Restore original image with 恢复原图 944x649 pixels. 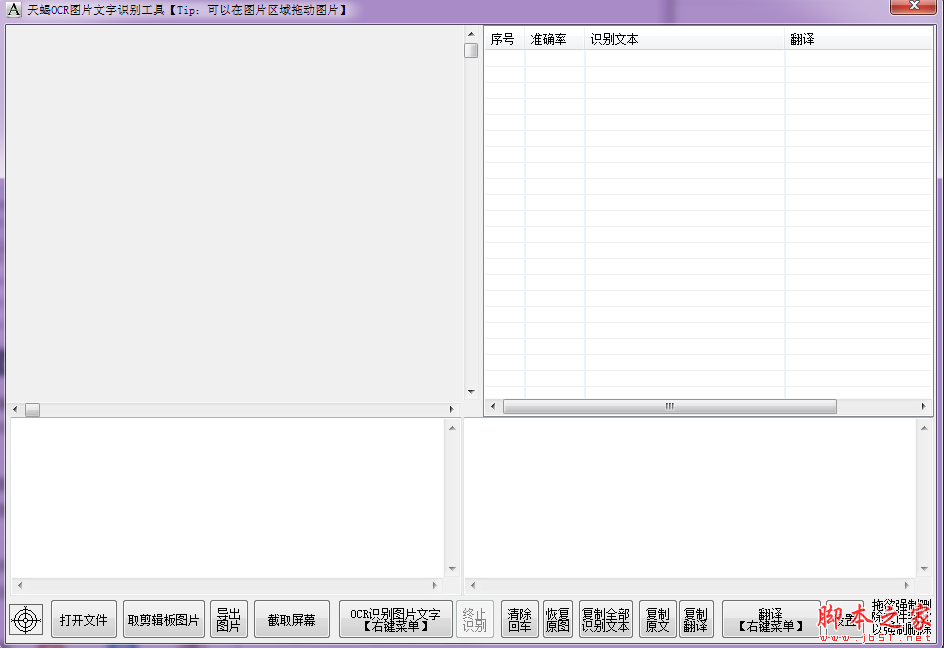[x=557, y=619]
